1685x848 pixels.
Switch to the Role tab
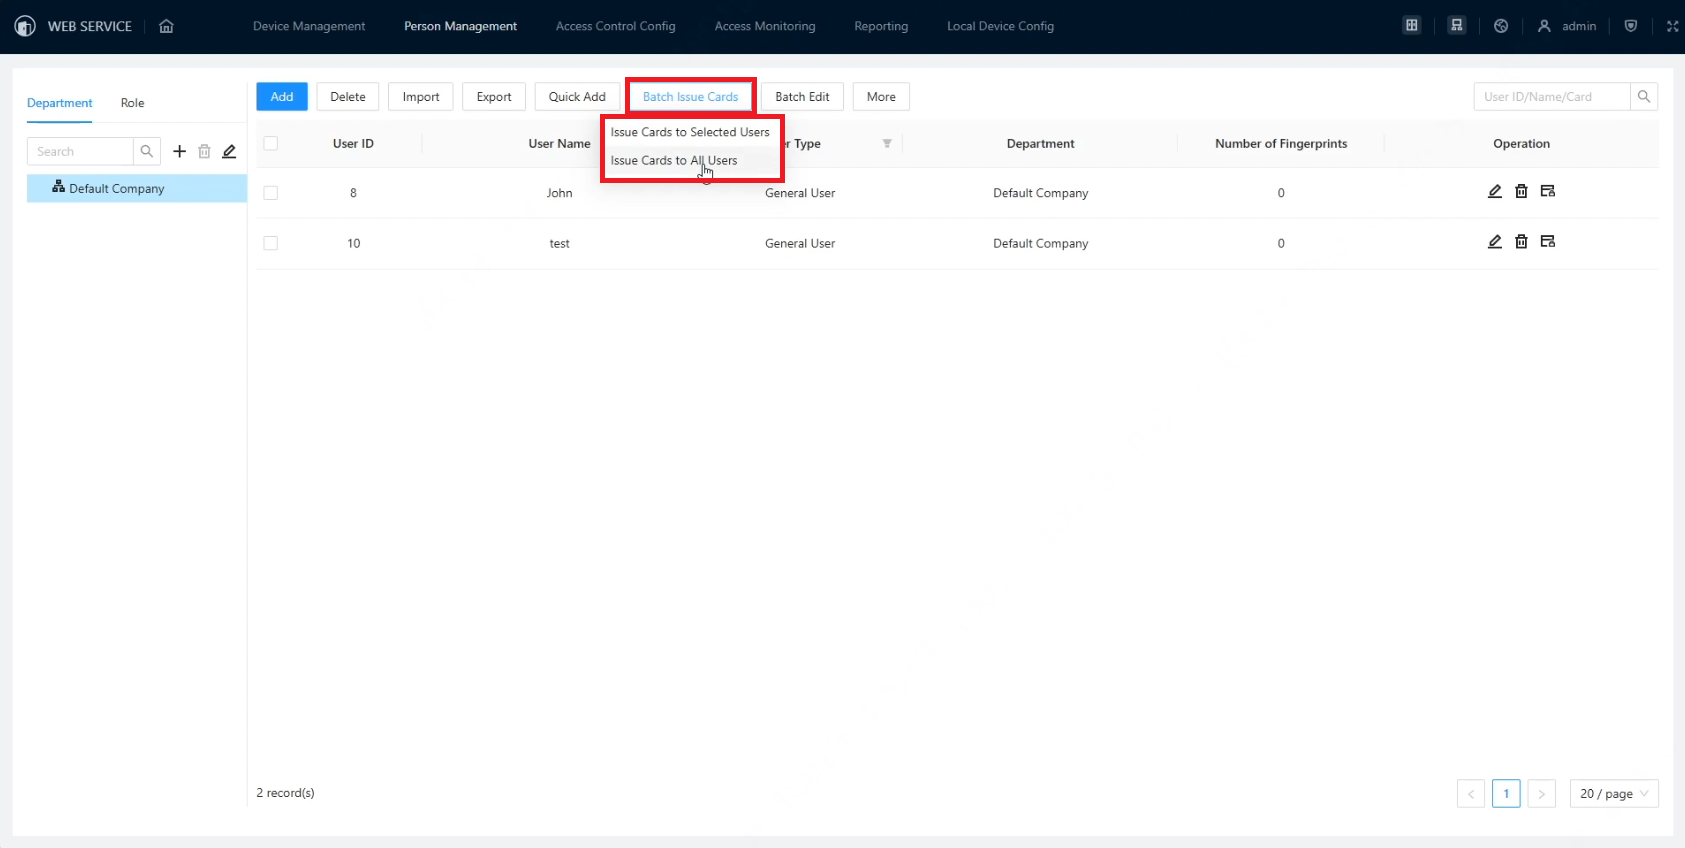click(x=132, y=103)
